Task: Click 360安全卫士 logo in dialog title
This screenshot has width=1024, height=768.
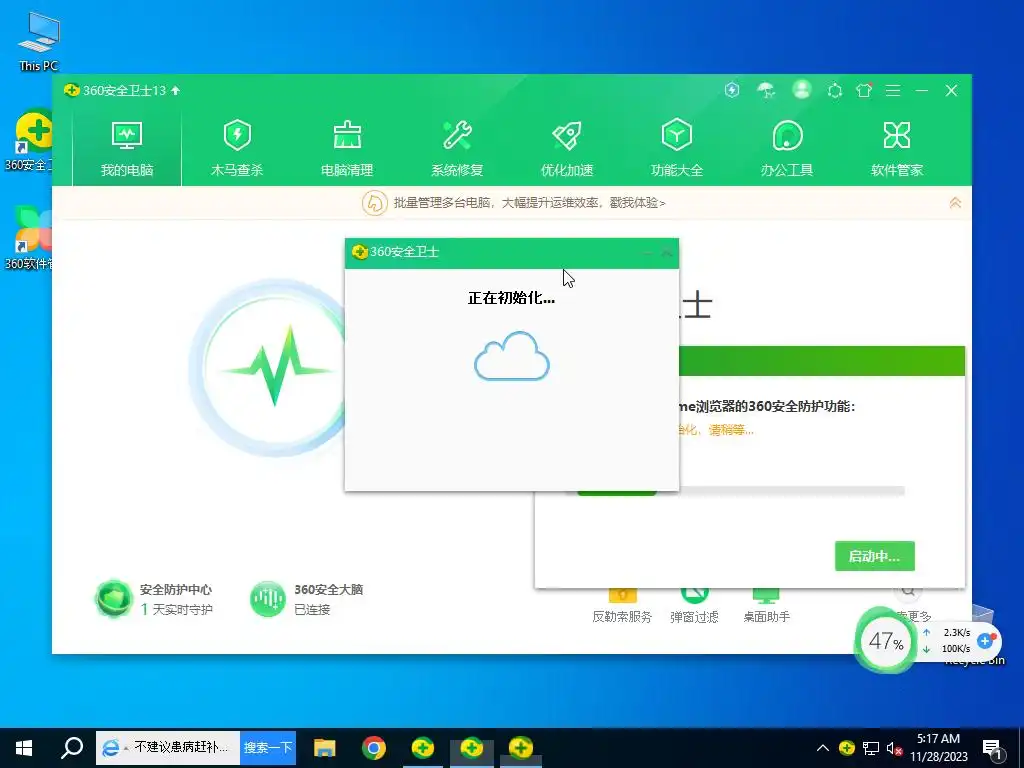Action: pyautogui.click(x=359, y=252)
